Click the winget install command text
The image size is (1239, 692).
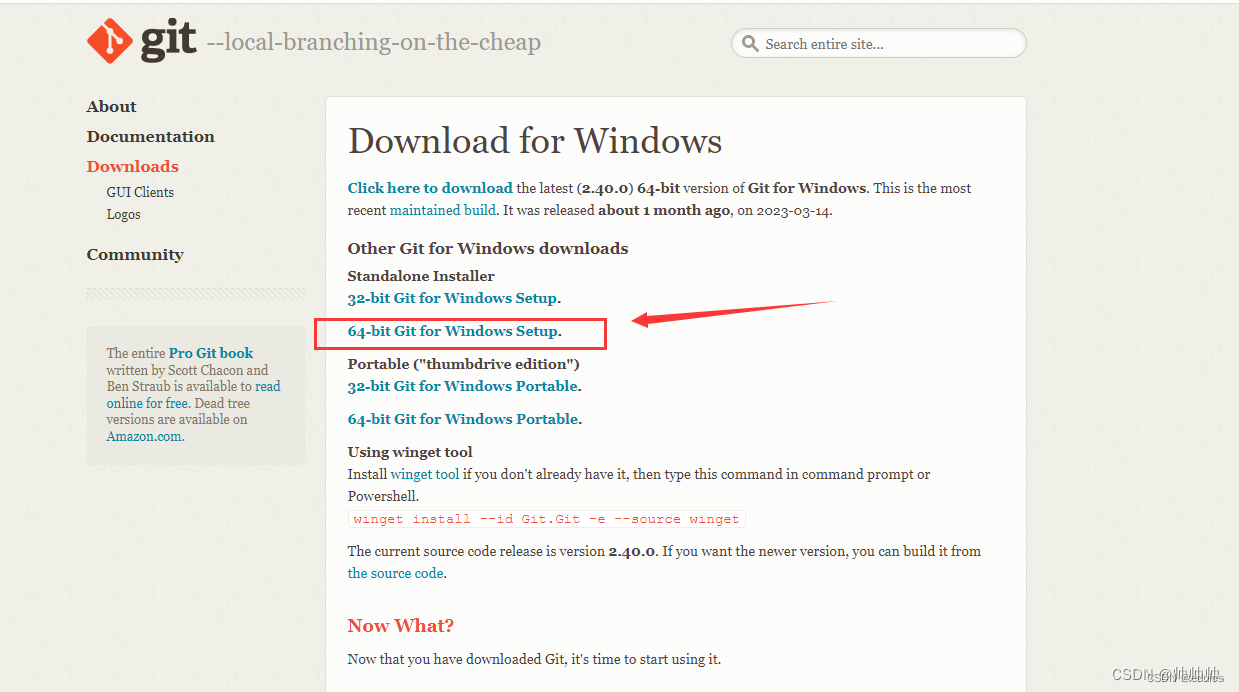point(547,519)
